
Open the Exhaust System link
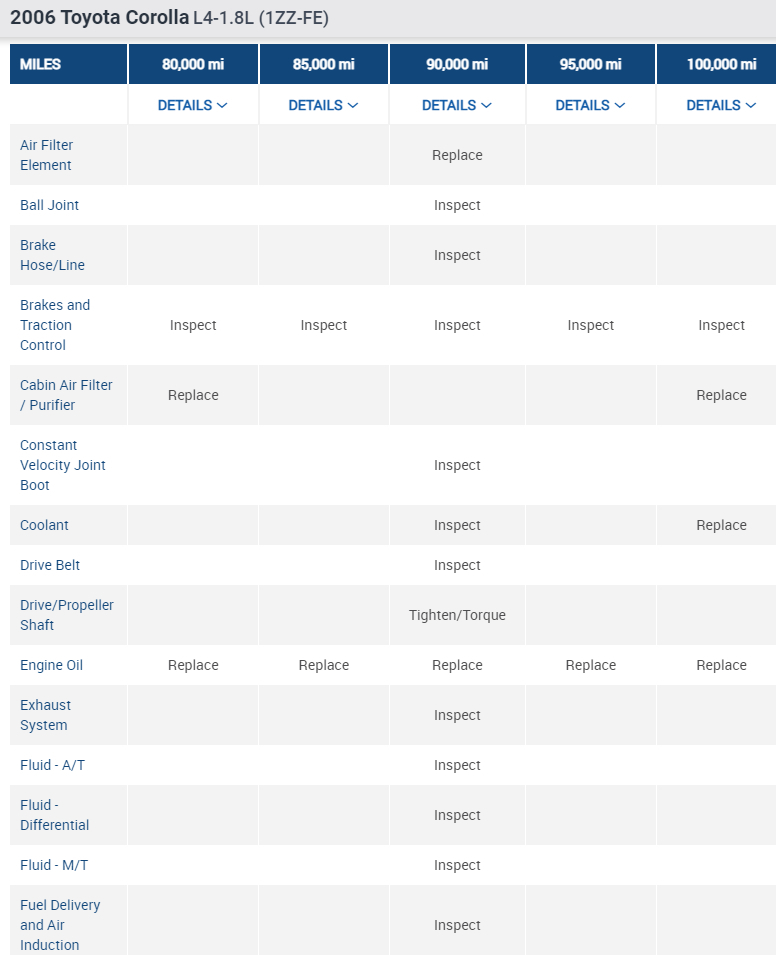coord(45,715)
